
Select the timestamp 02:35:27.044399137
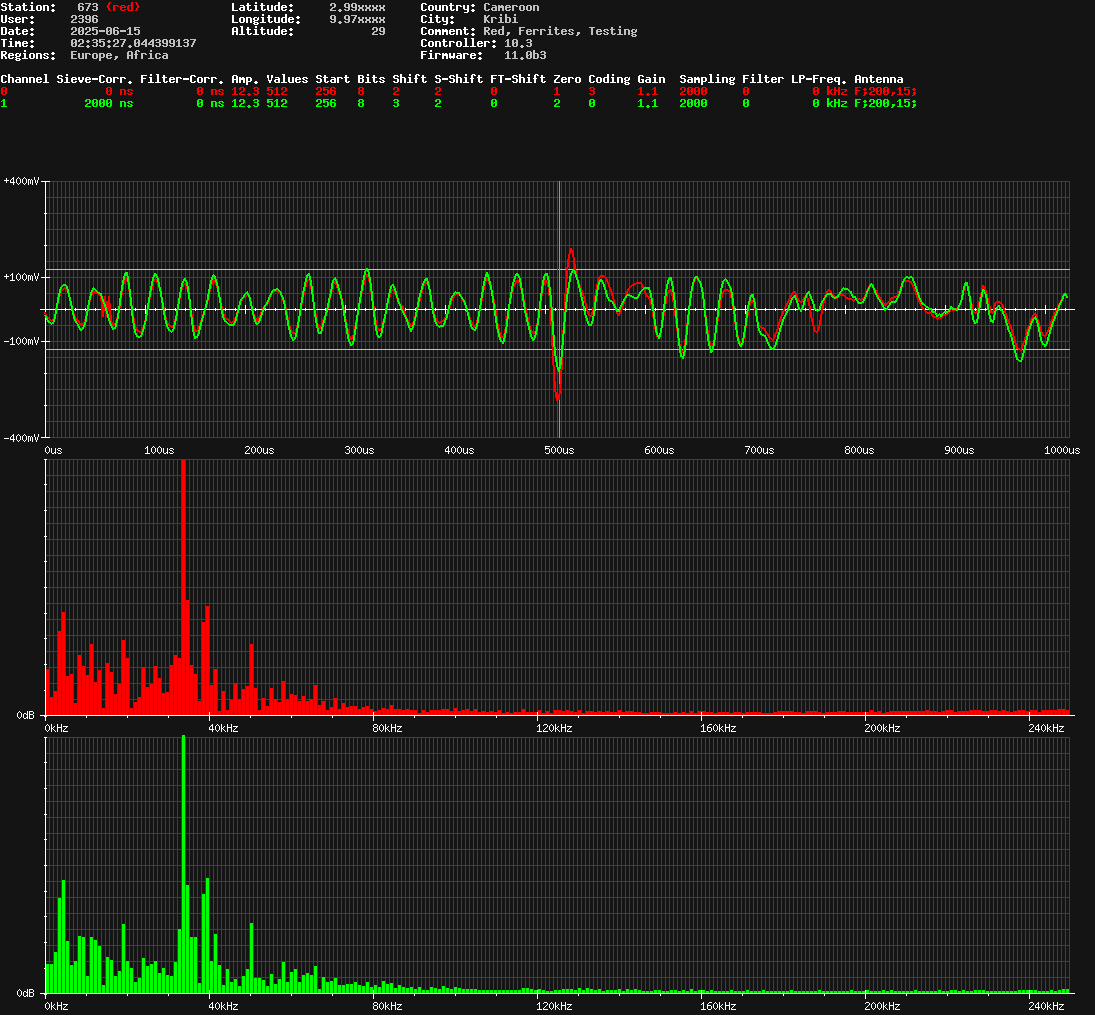click(133, 43)
